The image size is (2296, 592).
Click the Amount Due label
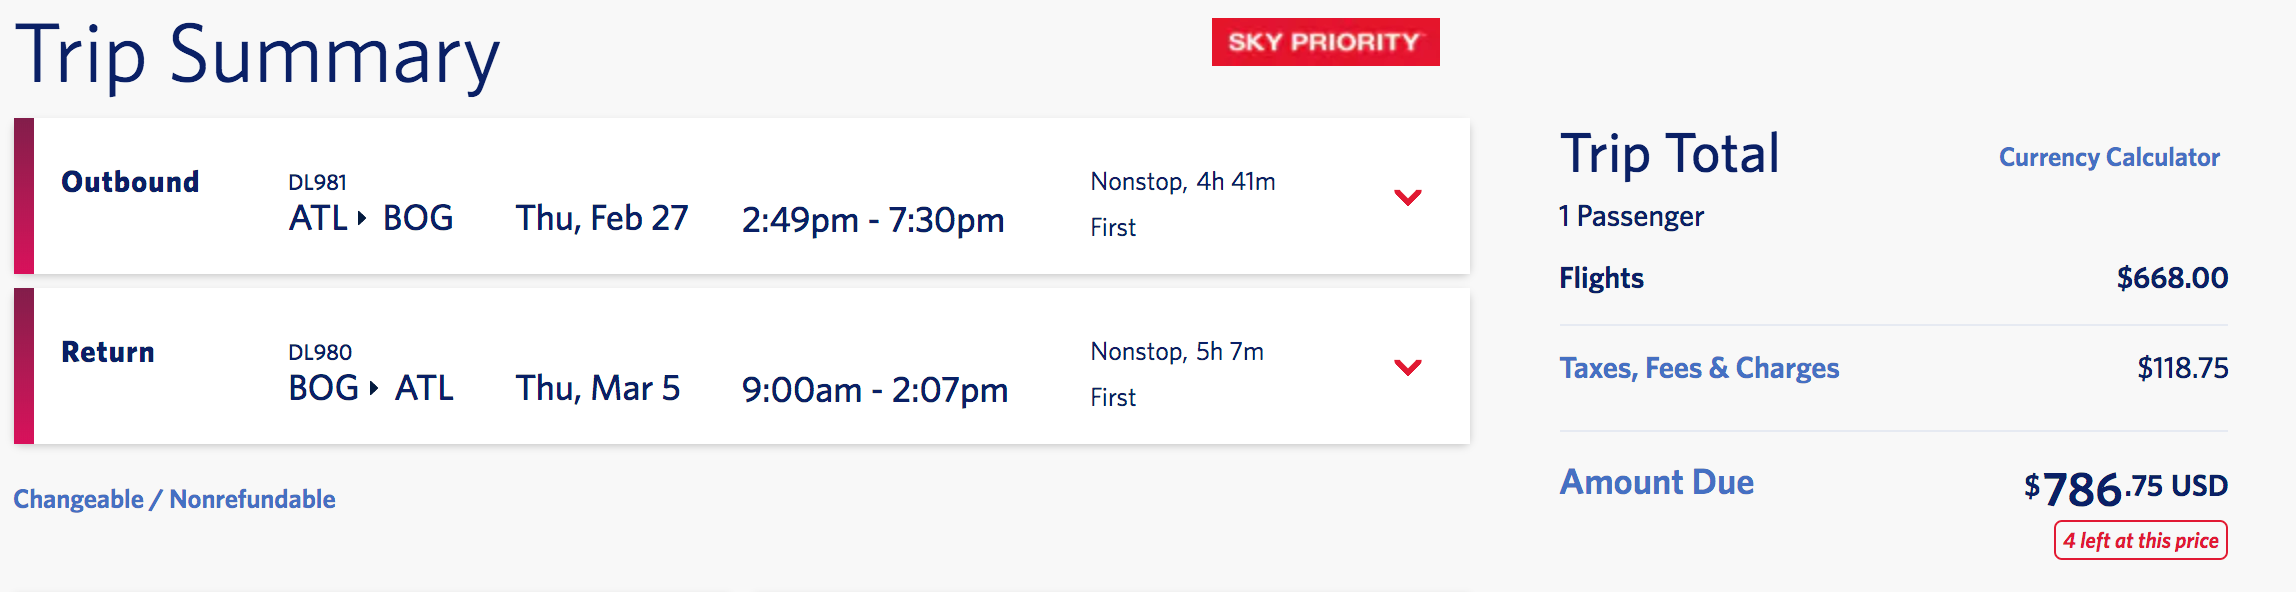click(1656, 482)
